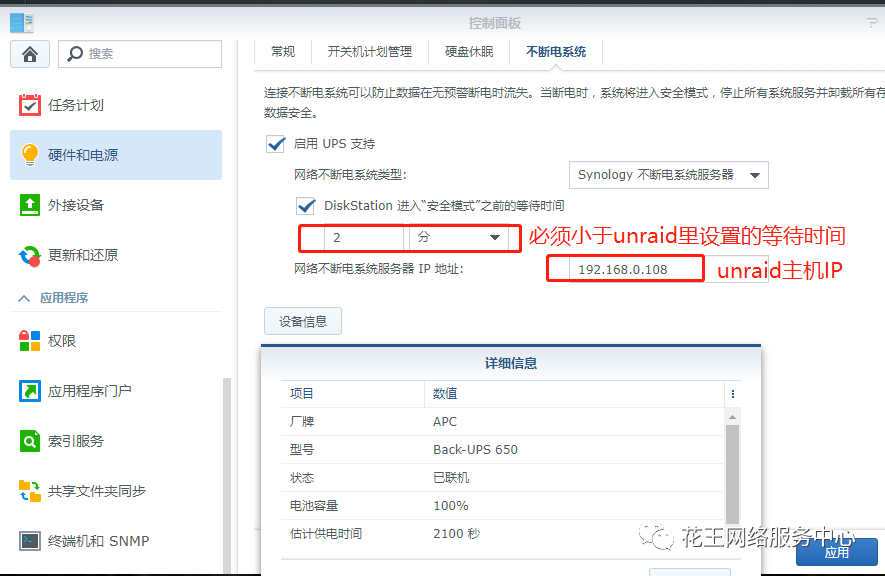Switch to 常规 tab
The width and height of the screenshot is (885, 576).
click(283, 52)
